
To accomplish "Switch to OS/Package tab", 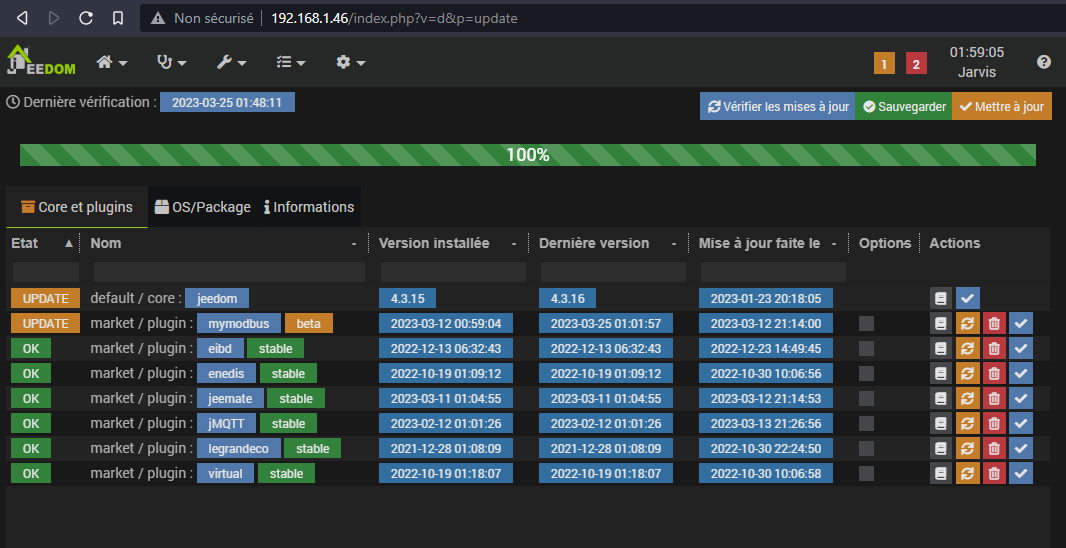I will (203, 207).
